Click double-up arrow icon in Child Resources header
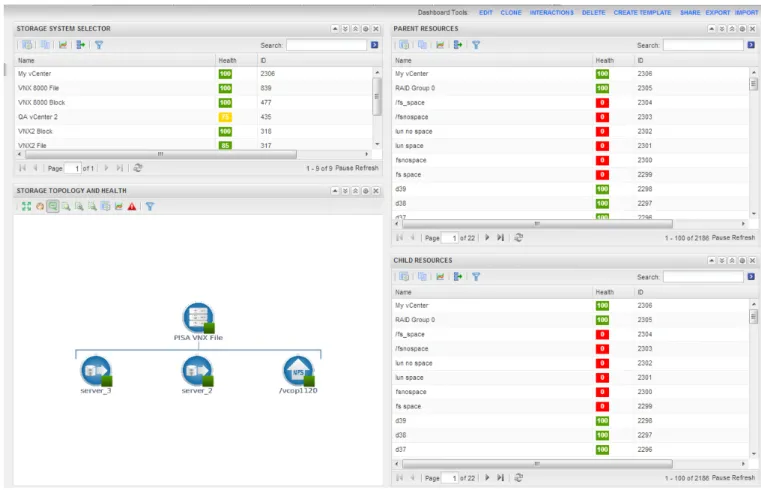 (732, 261)
